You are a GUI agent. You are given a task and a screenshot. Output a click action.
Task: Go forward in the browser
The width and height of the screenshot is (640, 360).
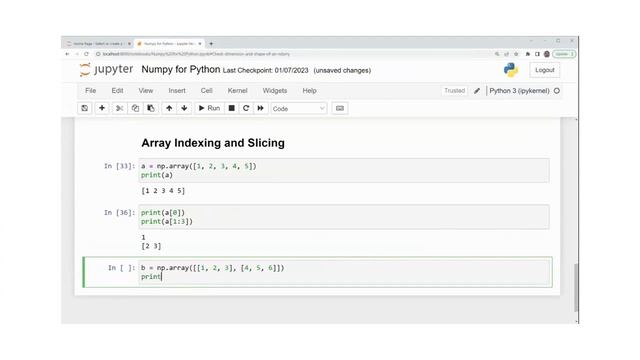click(x=77, y=54)
